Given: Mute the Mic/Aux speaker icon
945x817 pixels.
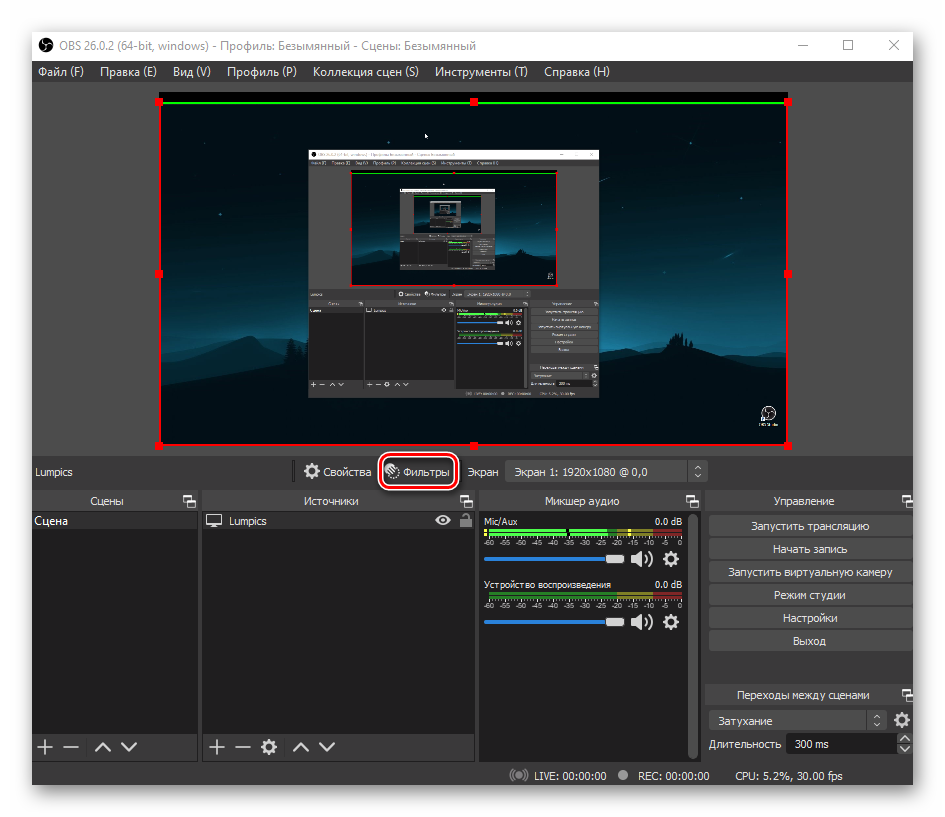Looking at the screenshot, I should pos(641,559).
